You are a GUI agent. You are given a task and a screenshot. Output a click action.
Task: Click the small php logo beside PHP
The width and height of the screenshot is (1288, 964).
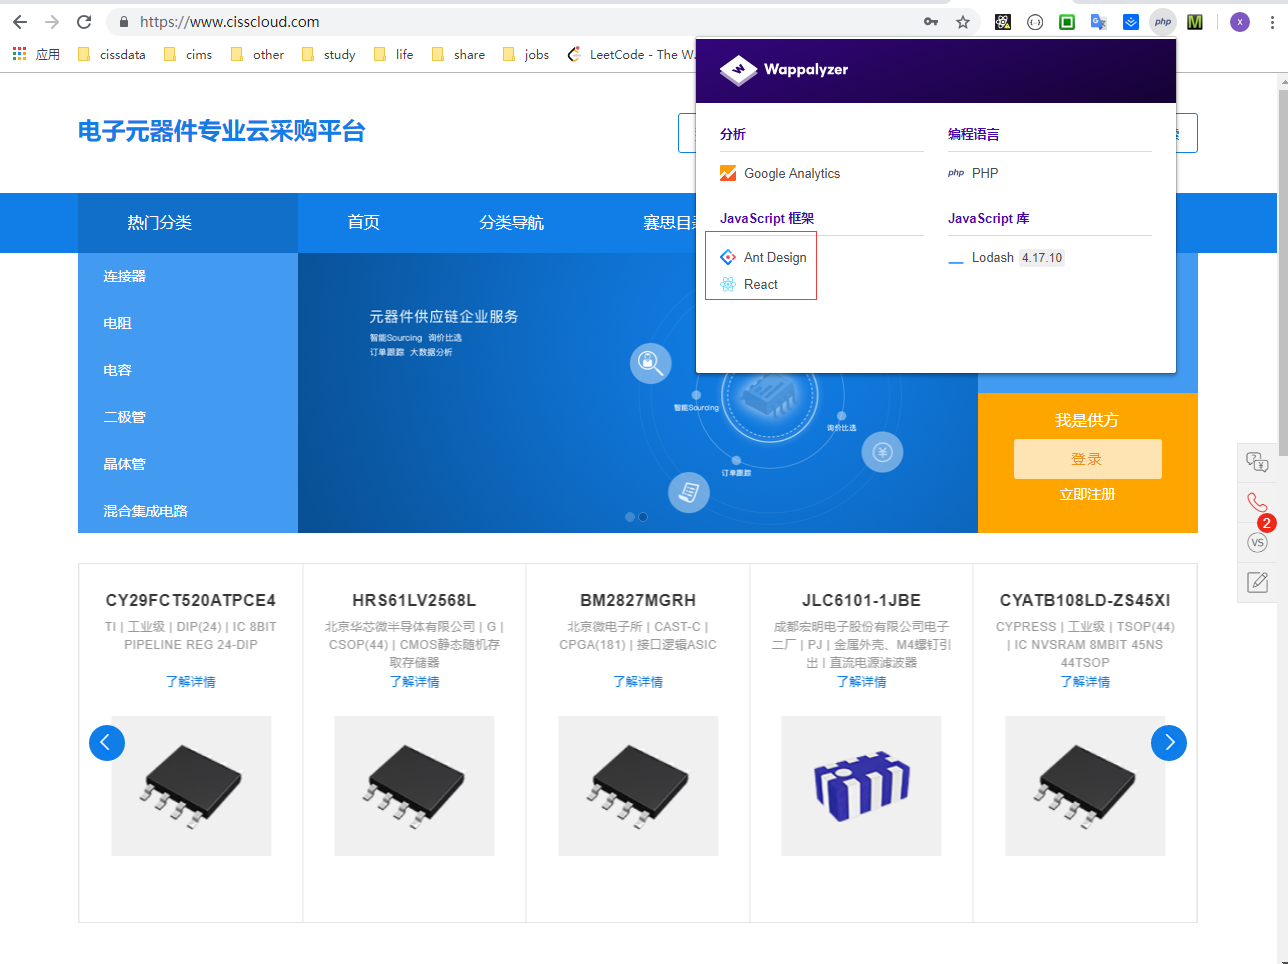click(956, 173)
